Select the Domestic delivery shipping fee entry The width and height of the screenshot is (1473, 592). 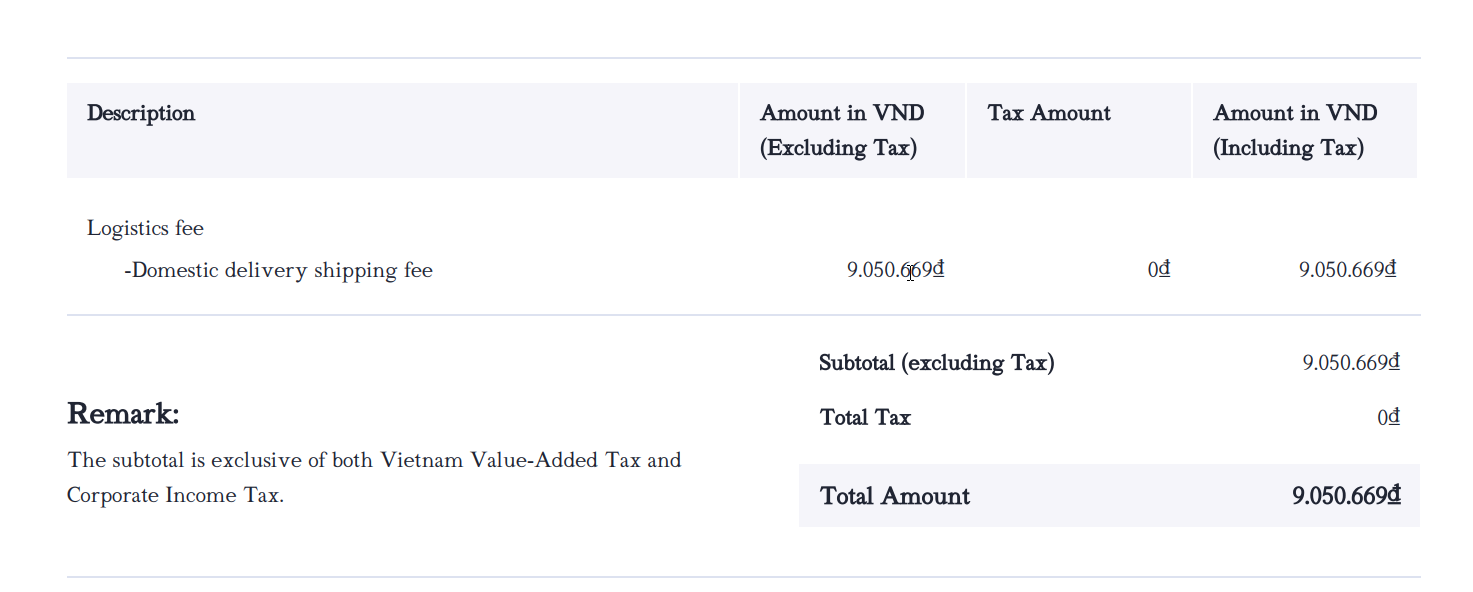pyautogui.click(x=278, y=271)
